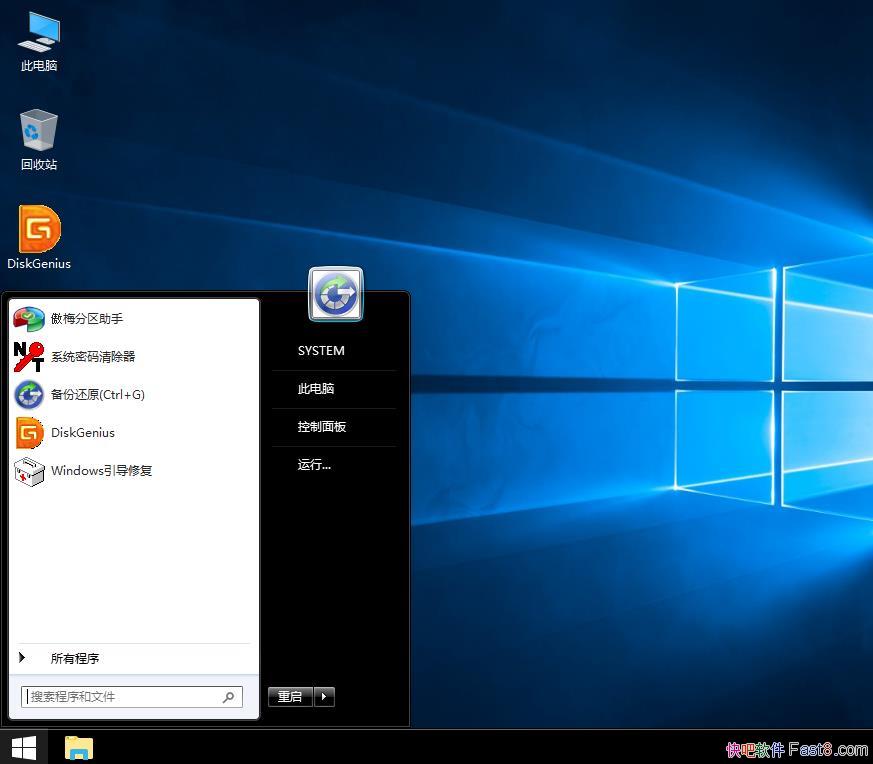This screenshot has width=873, height=764.
Task: Start the 备份还原(Ctrl+G) backup tool
Action: (97, 394)
